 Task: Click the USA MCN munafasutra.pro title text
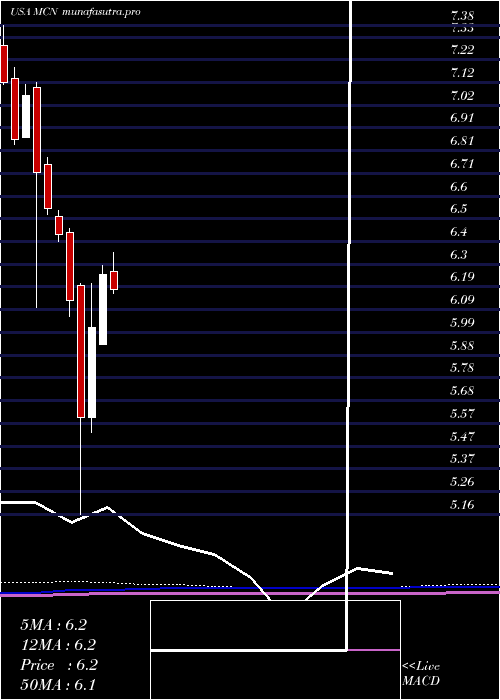pyautogui.click(x=75, y=12)
